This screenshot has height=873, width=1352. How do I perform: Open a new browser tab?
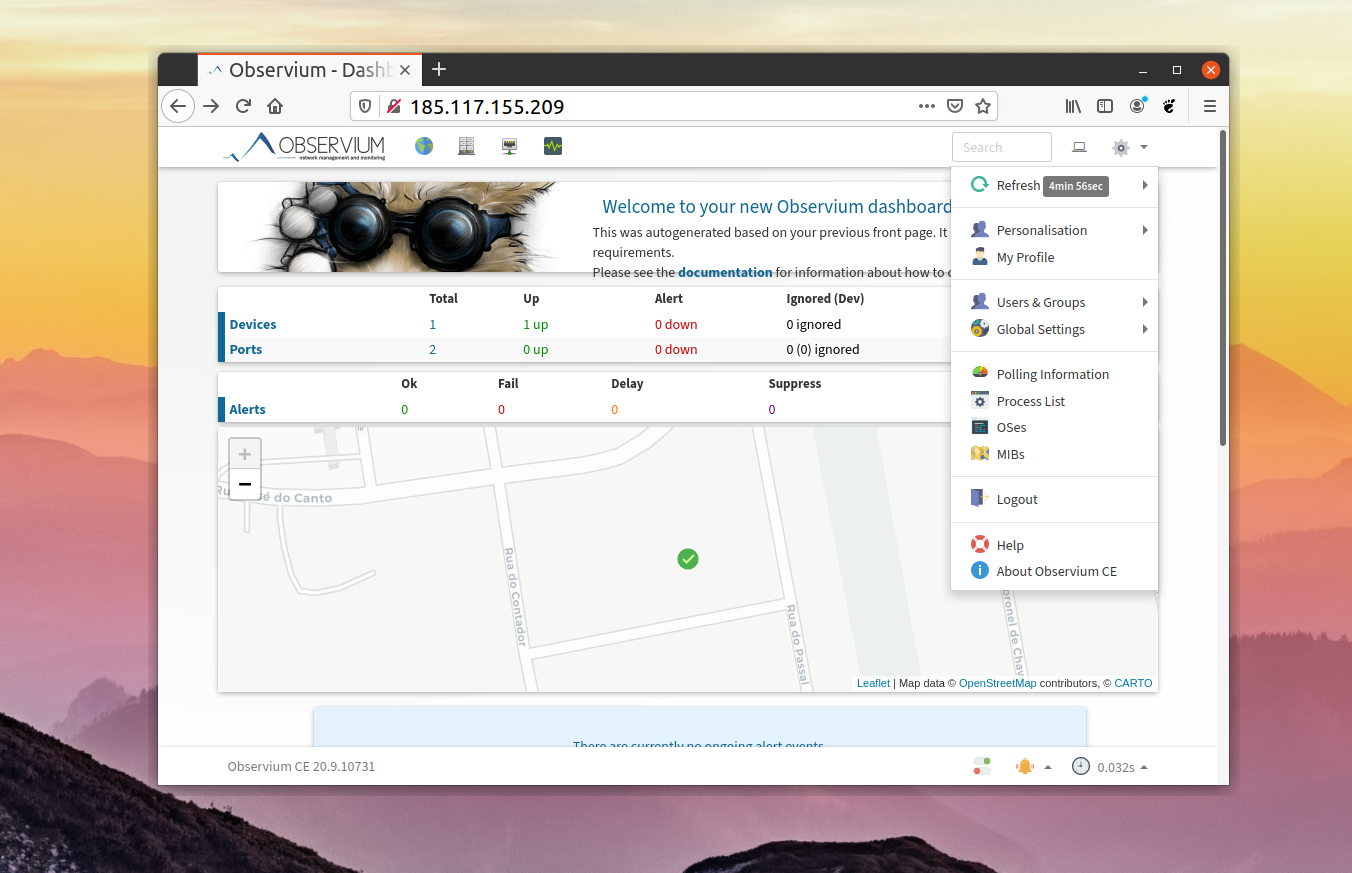coord(439,70)
